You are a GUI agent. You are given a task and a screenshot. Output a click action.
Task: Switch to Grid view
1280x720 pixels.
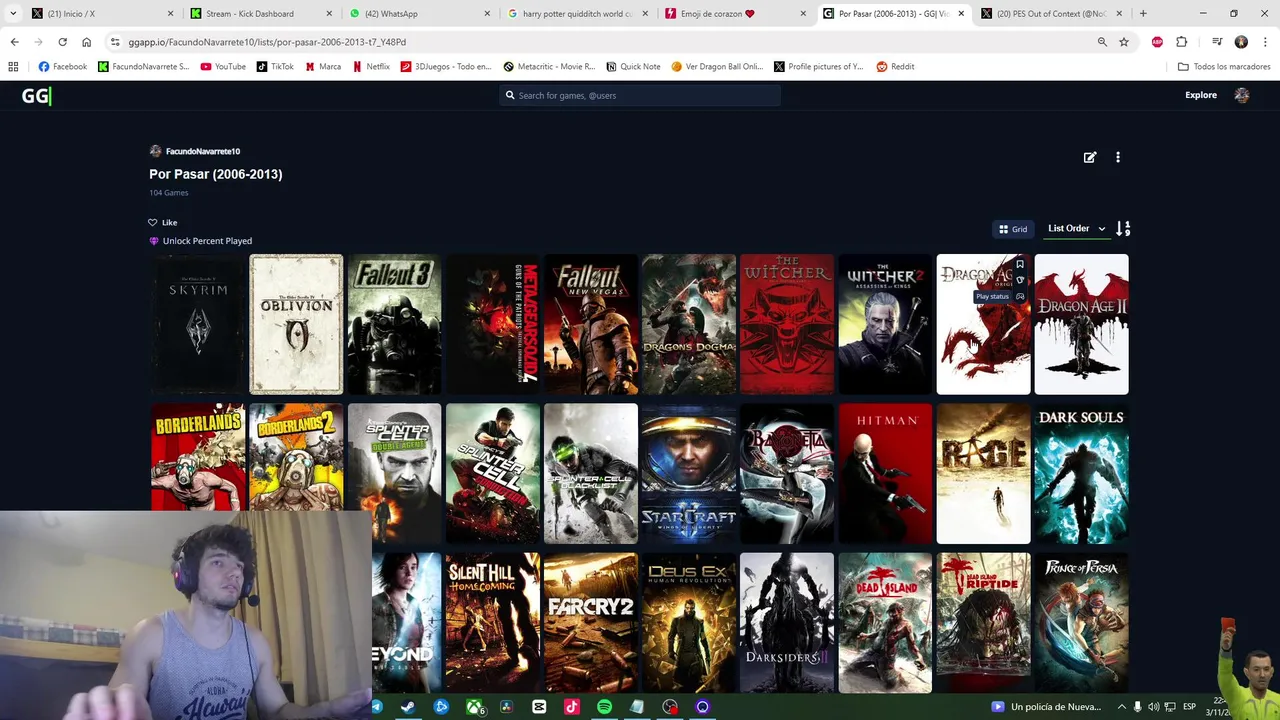[1013, 229]
